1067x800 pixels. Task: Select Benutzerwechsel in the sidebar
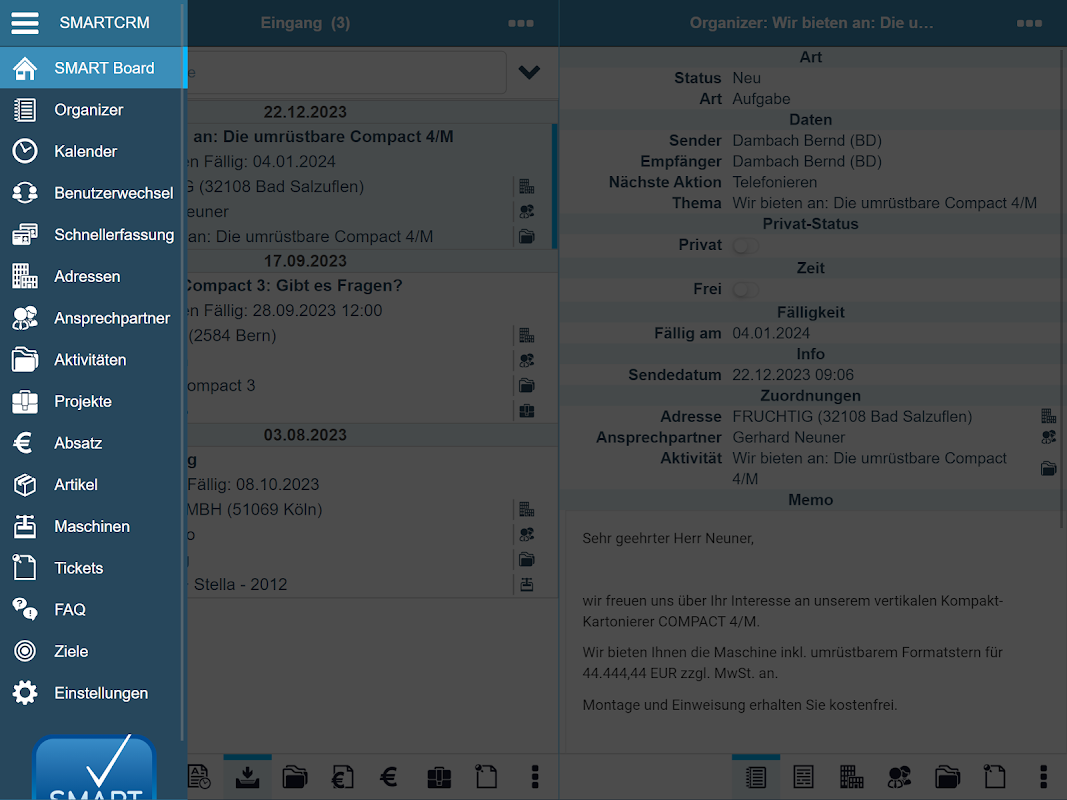pos(93,193)
